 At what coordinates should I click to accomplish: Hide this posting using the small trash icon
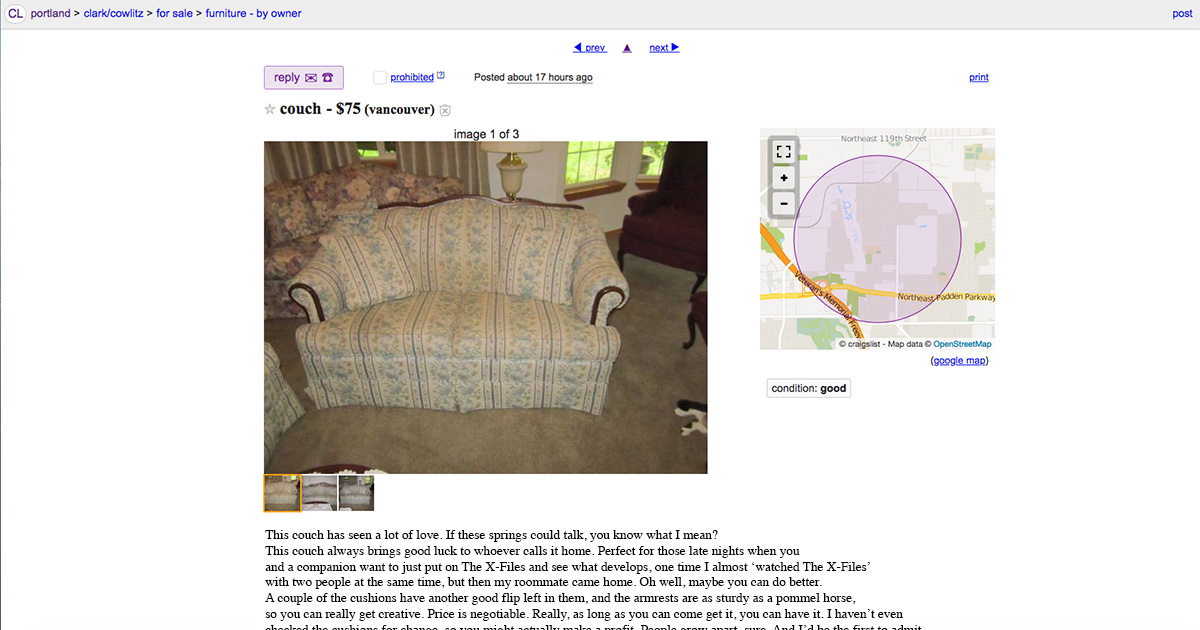pyautogui.click(x=445, y=110)
